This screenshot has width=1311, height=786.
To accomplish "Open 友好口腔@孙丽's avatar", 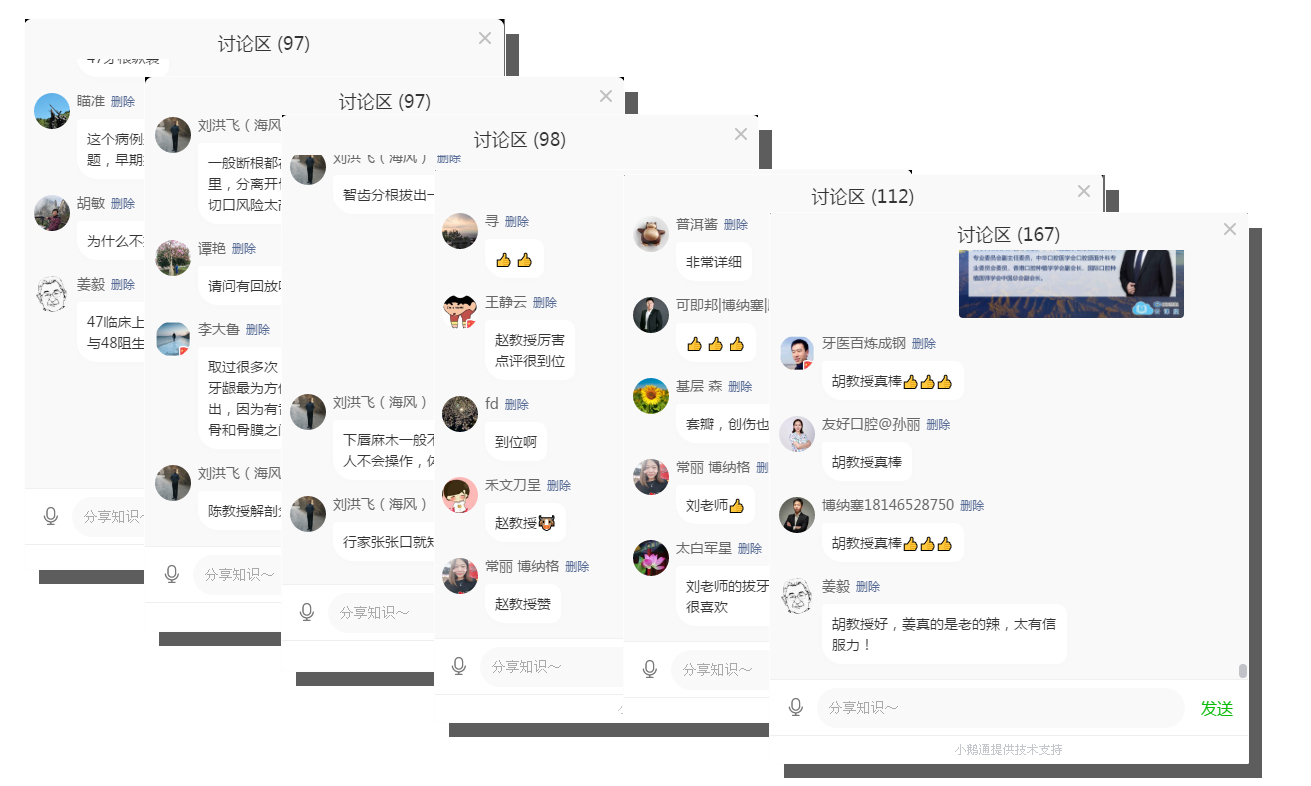I will pos(797,434).
